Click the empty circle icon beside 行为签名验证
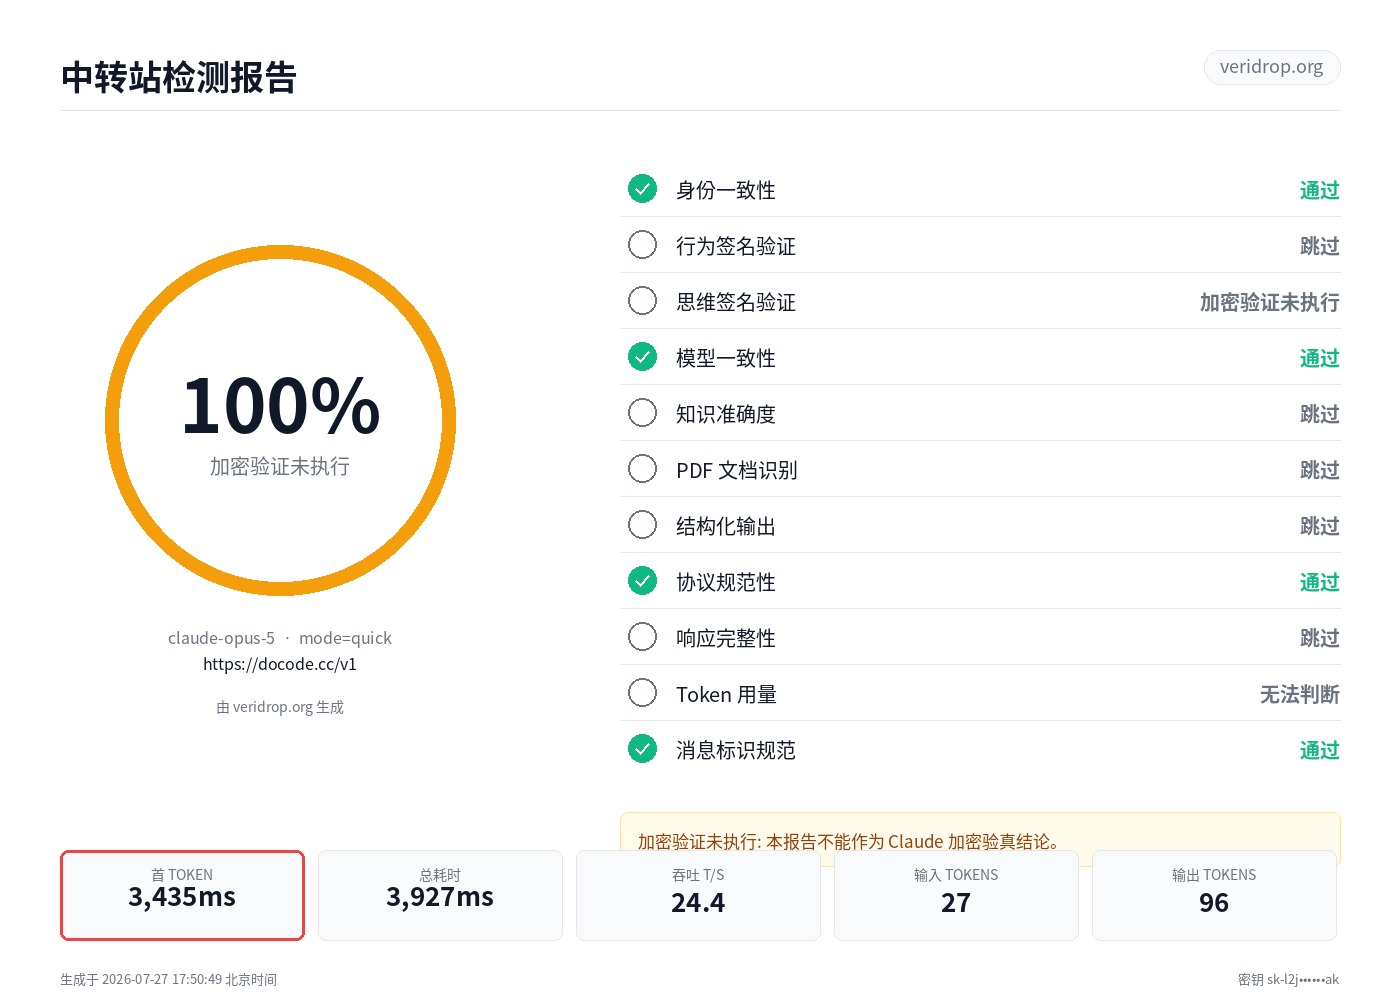The height and width of the screenshot is (1000, 1400). tap(642, 245)
